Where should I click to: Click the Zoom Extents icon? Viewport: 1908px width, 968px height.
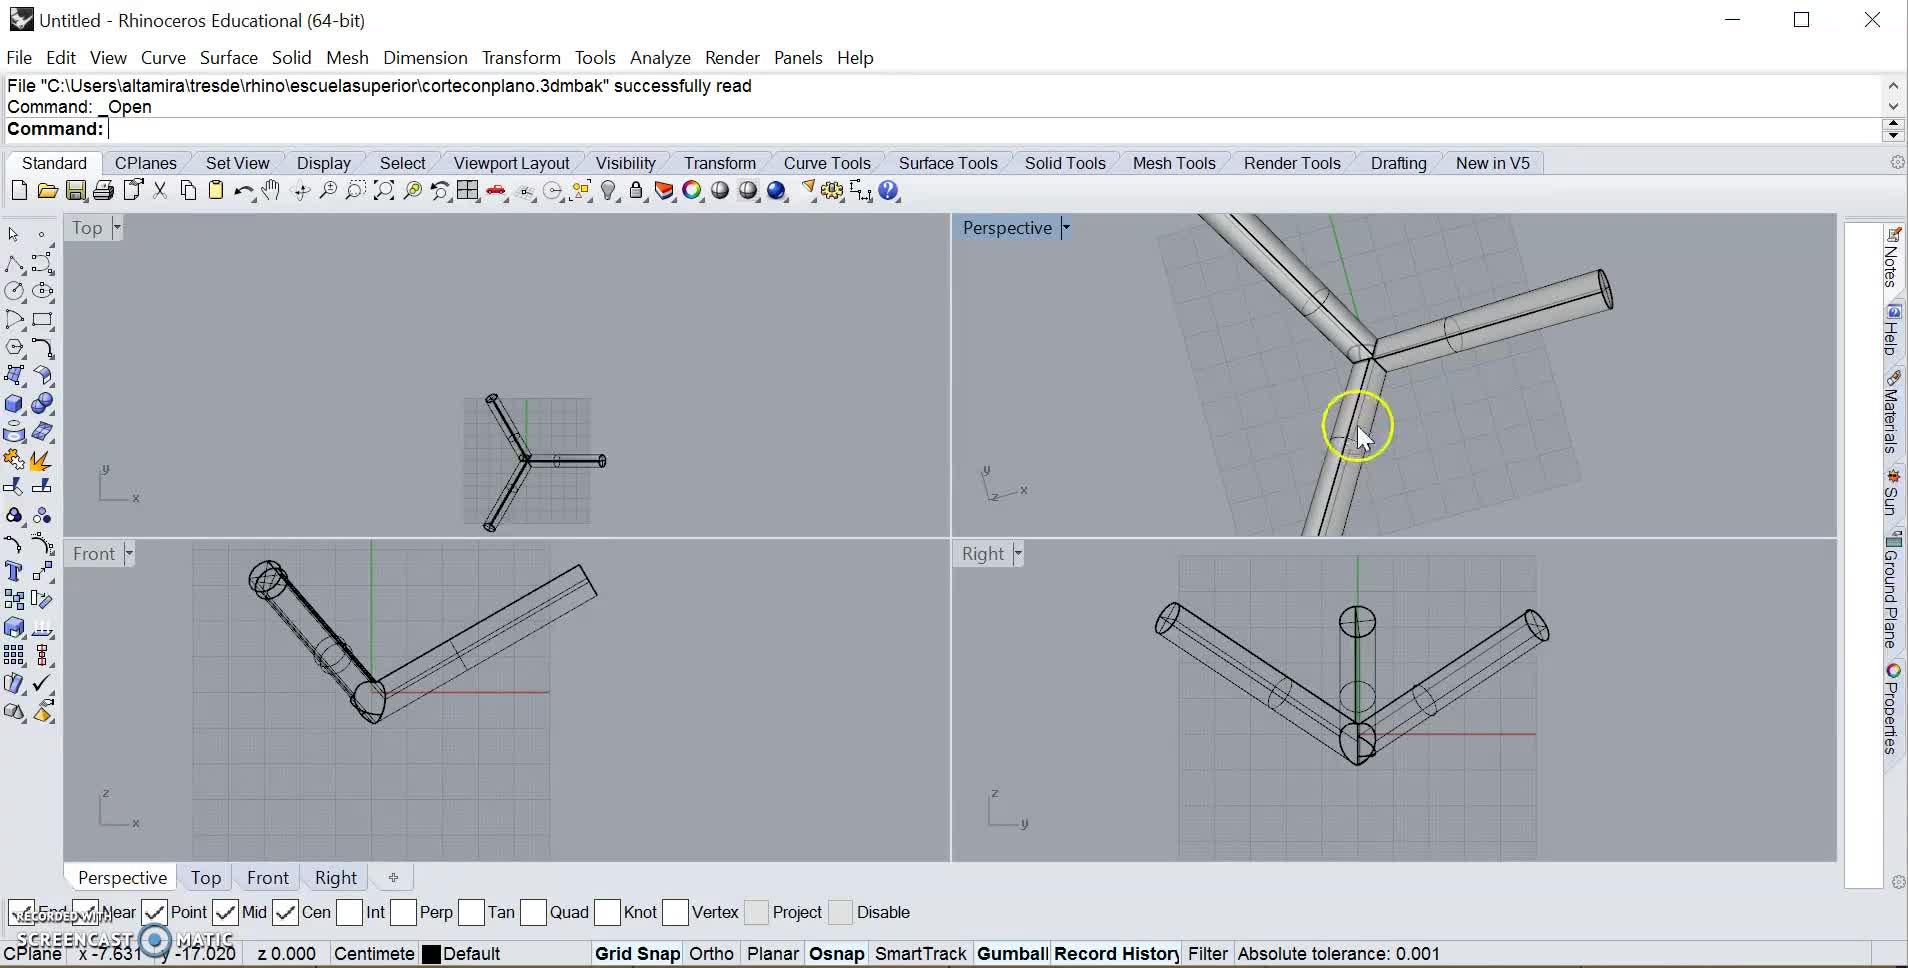click(x=384, y=191)
